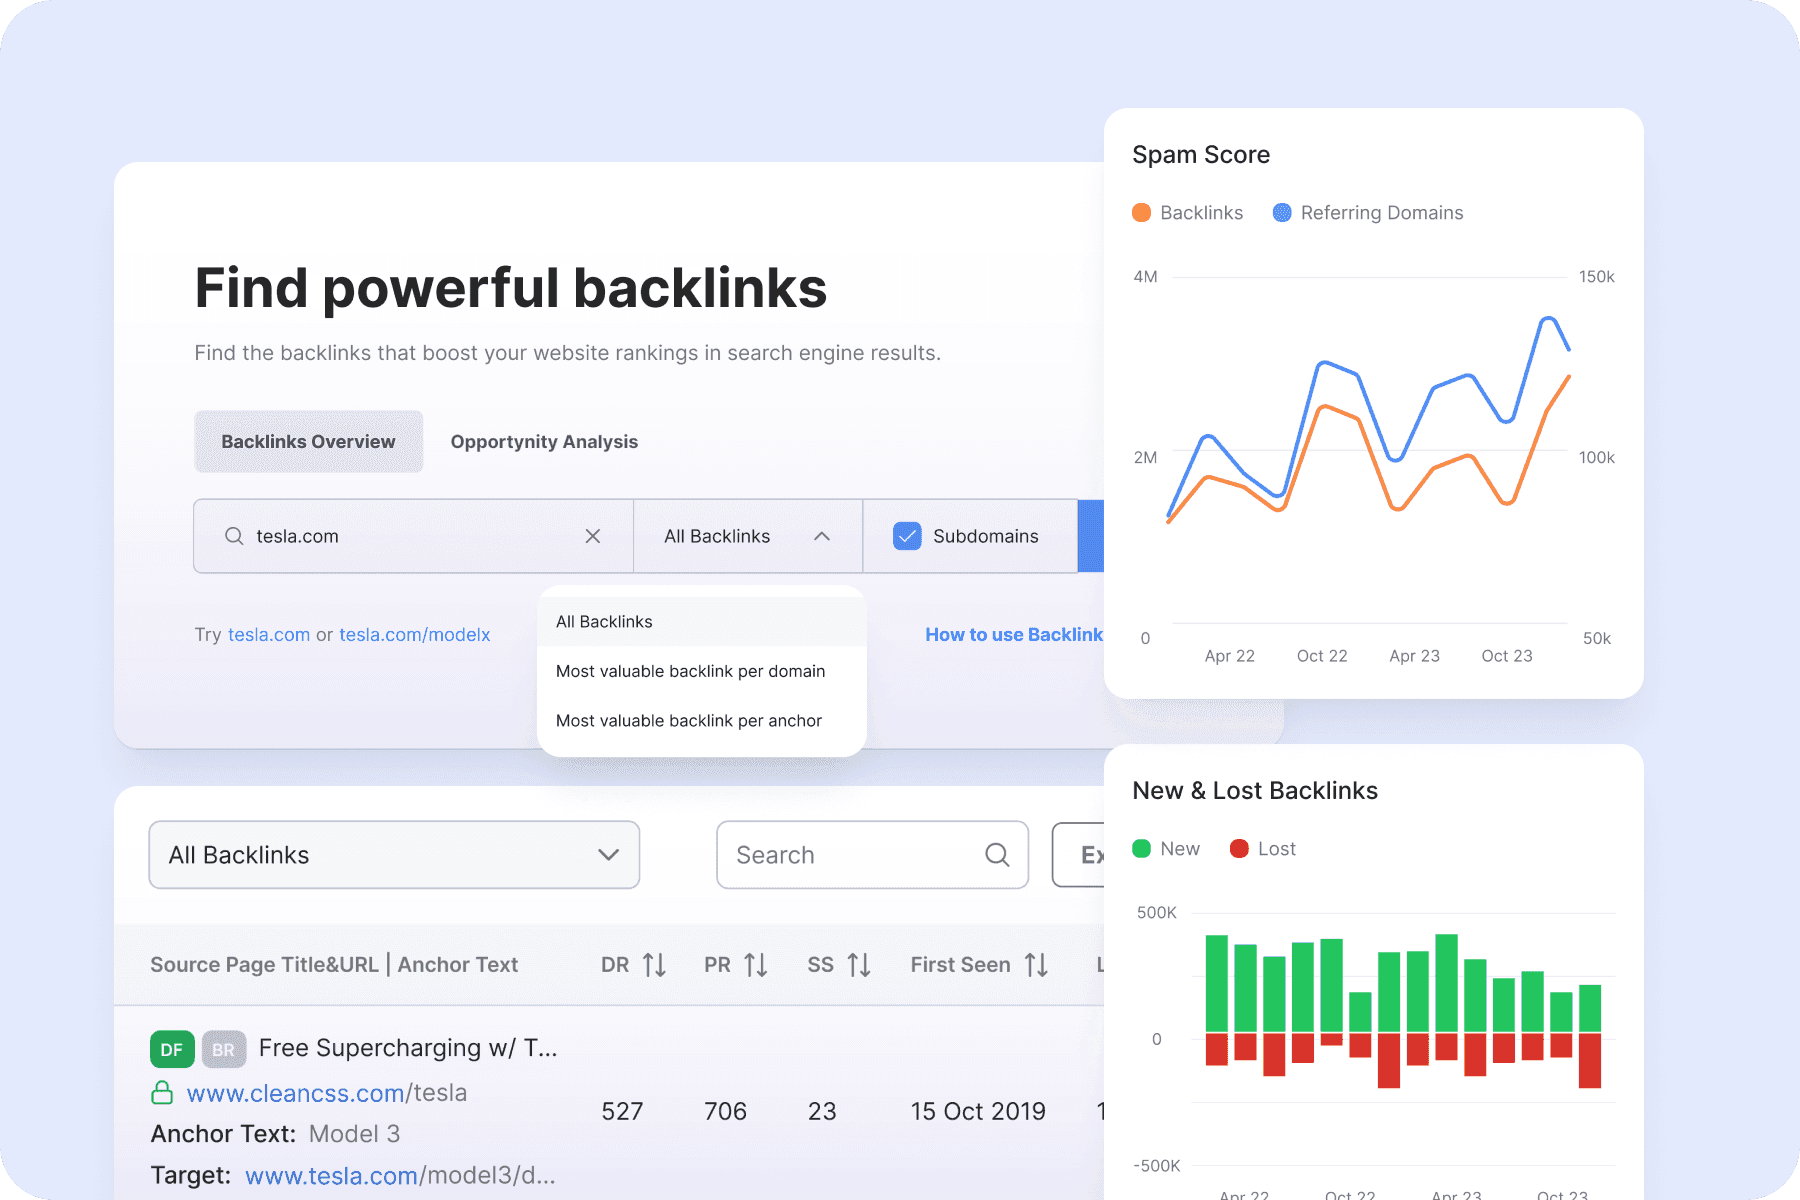
Task: Follow the tesla.com example link
Action: click(x=269, y=634)
